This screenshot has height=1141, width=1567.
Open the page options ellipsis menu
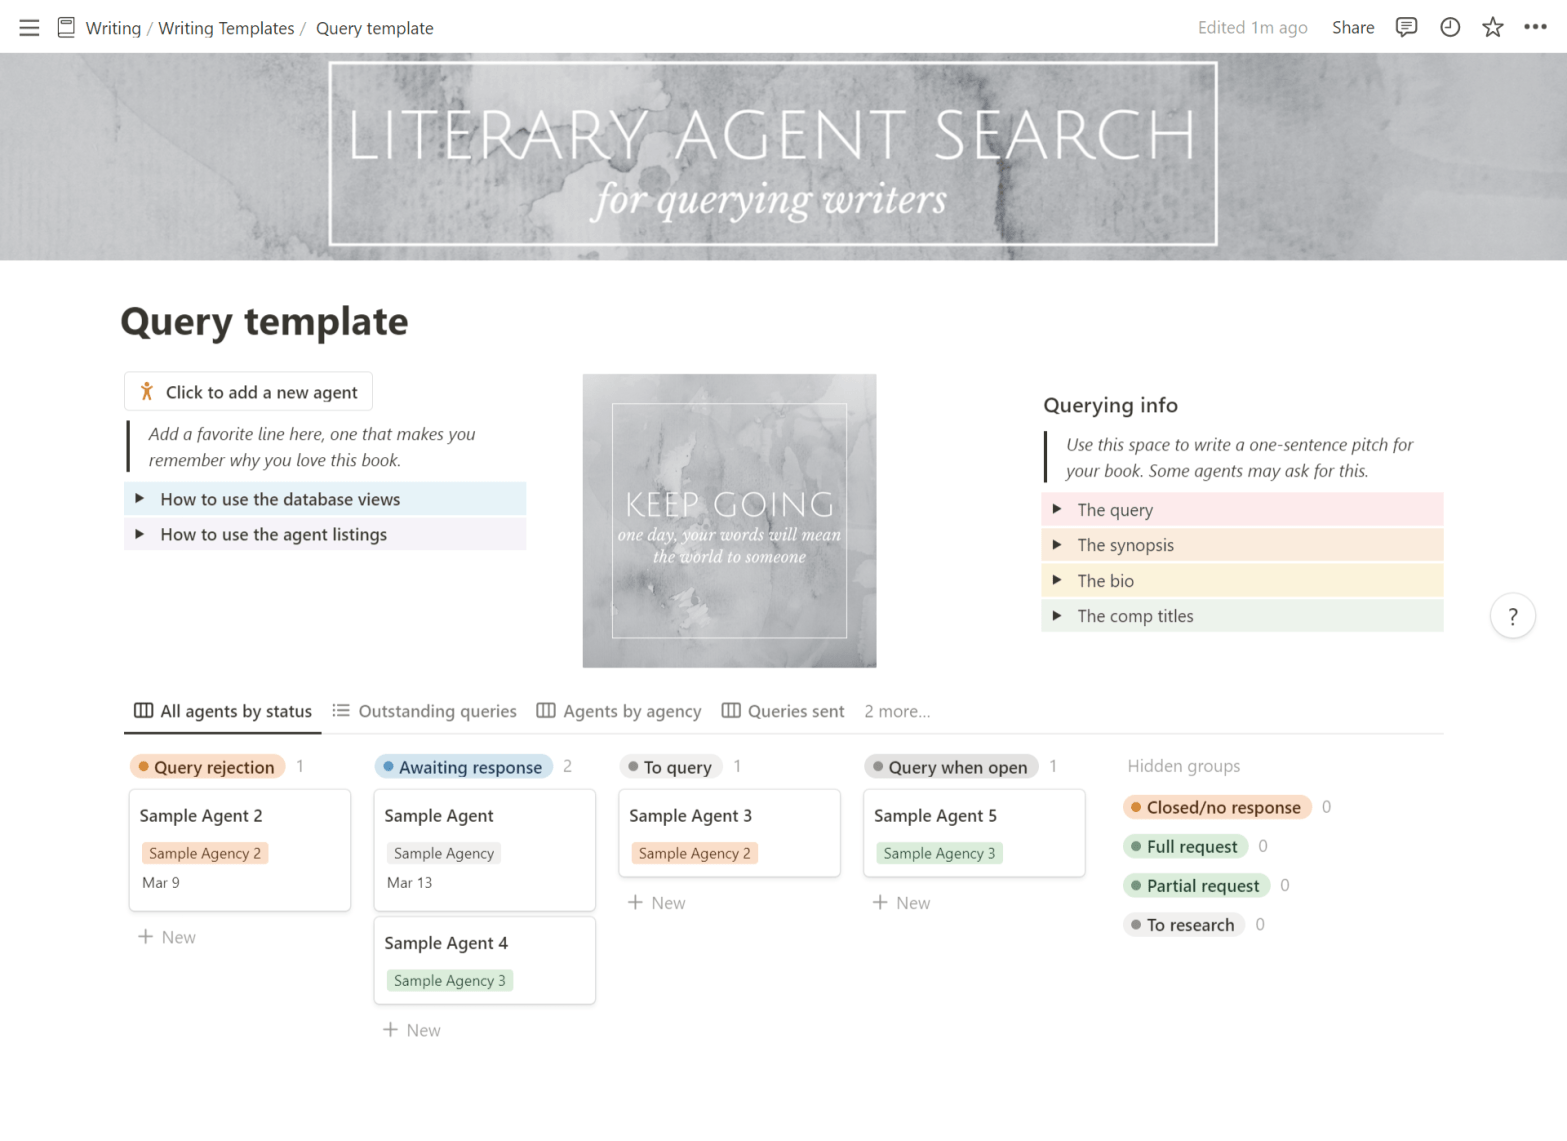coord(1537,27)
